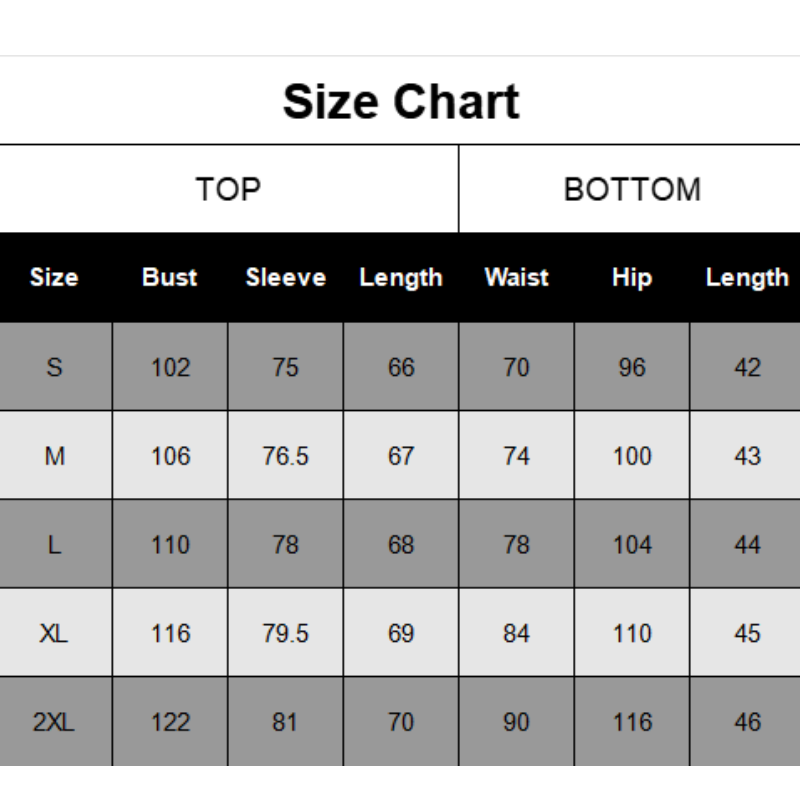Viewport: 800px width, 800px height.
Task: Click the sleeve value 76.5
Action: (x=286, y=456)
